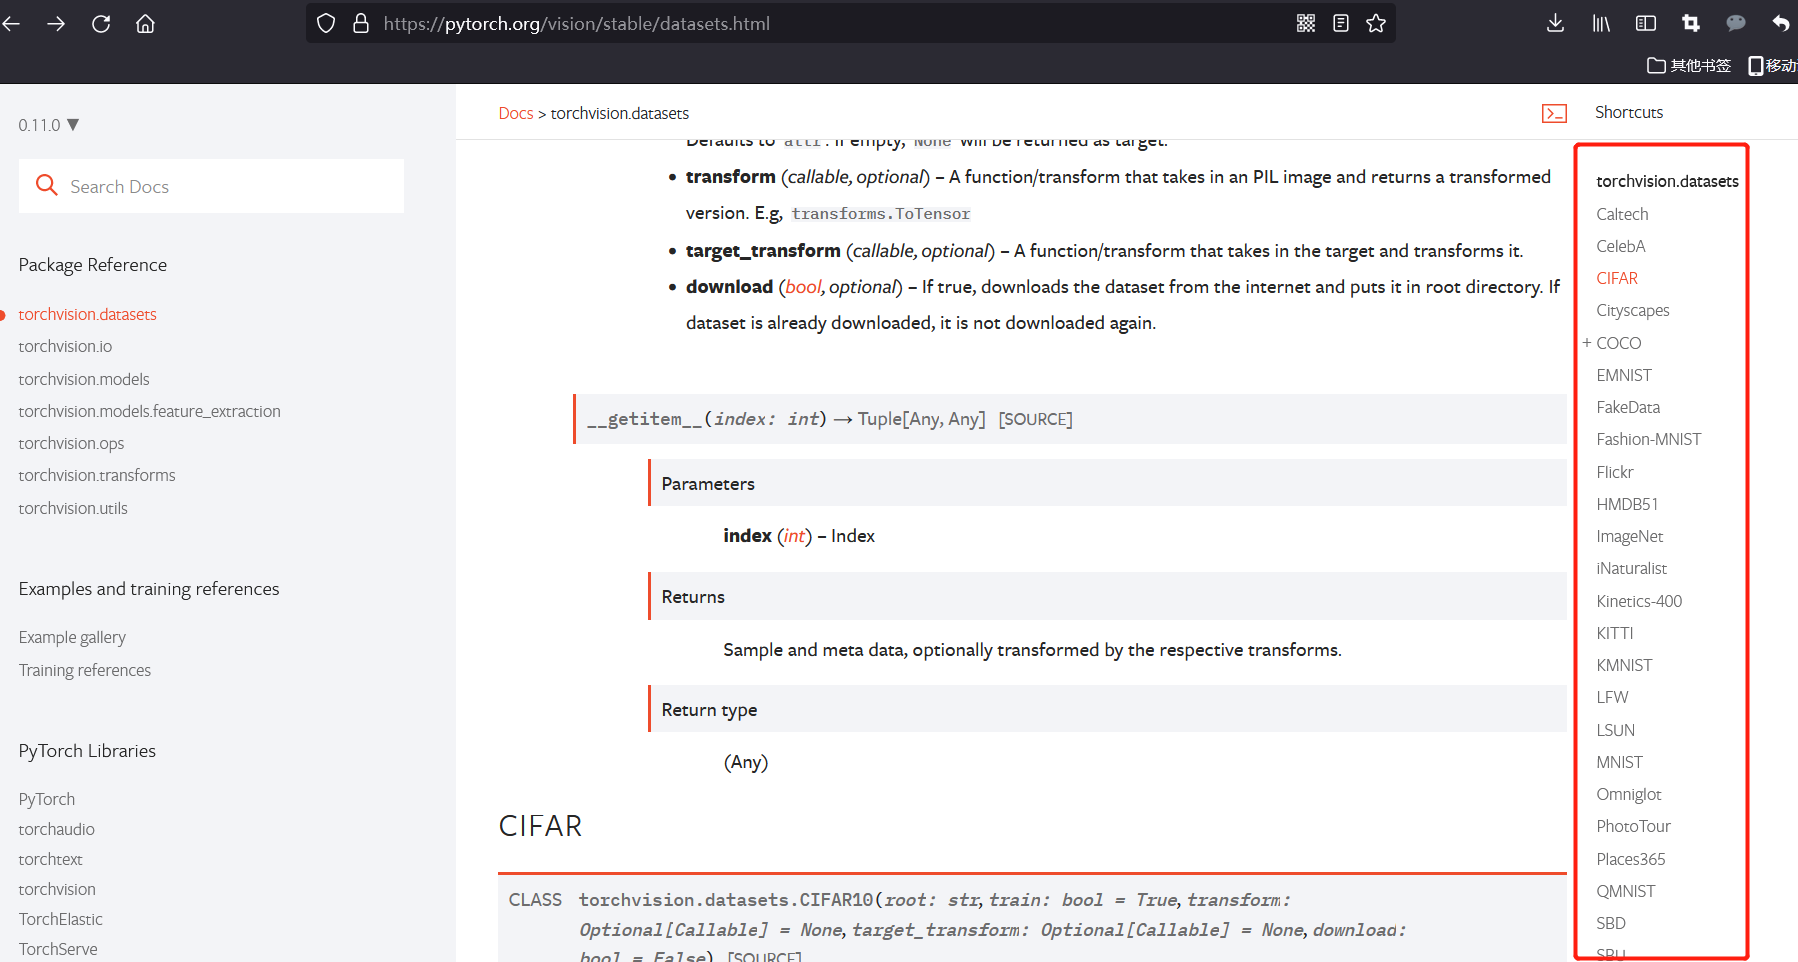The image size is (1798, 962).
Task: Open other bookmarks folder
Action: tap(1689, 65)
